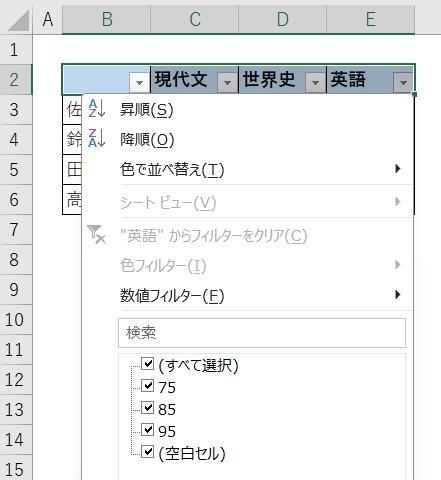Select row 10 header

[16, 319]
